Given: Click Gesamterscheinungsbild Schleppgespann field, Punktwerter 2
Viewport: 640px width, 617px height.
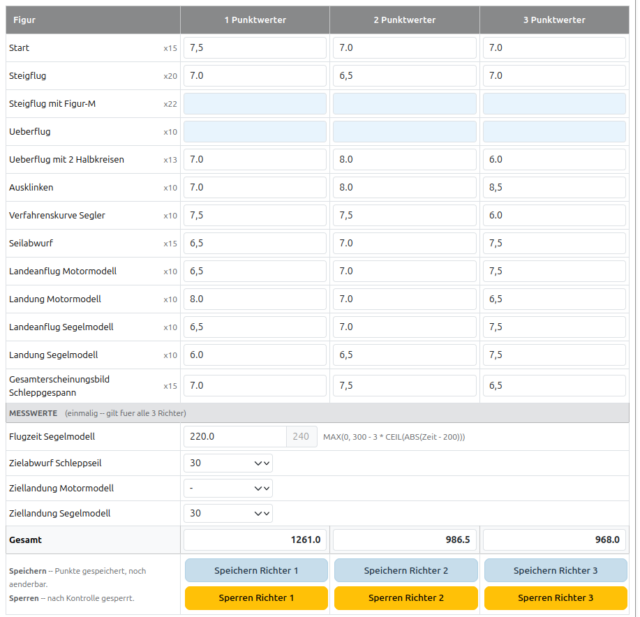Looking at the screenshot, I should click(405, 385).
